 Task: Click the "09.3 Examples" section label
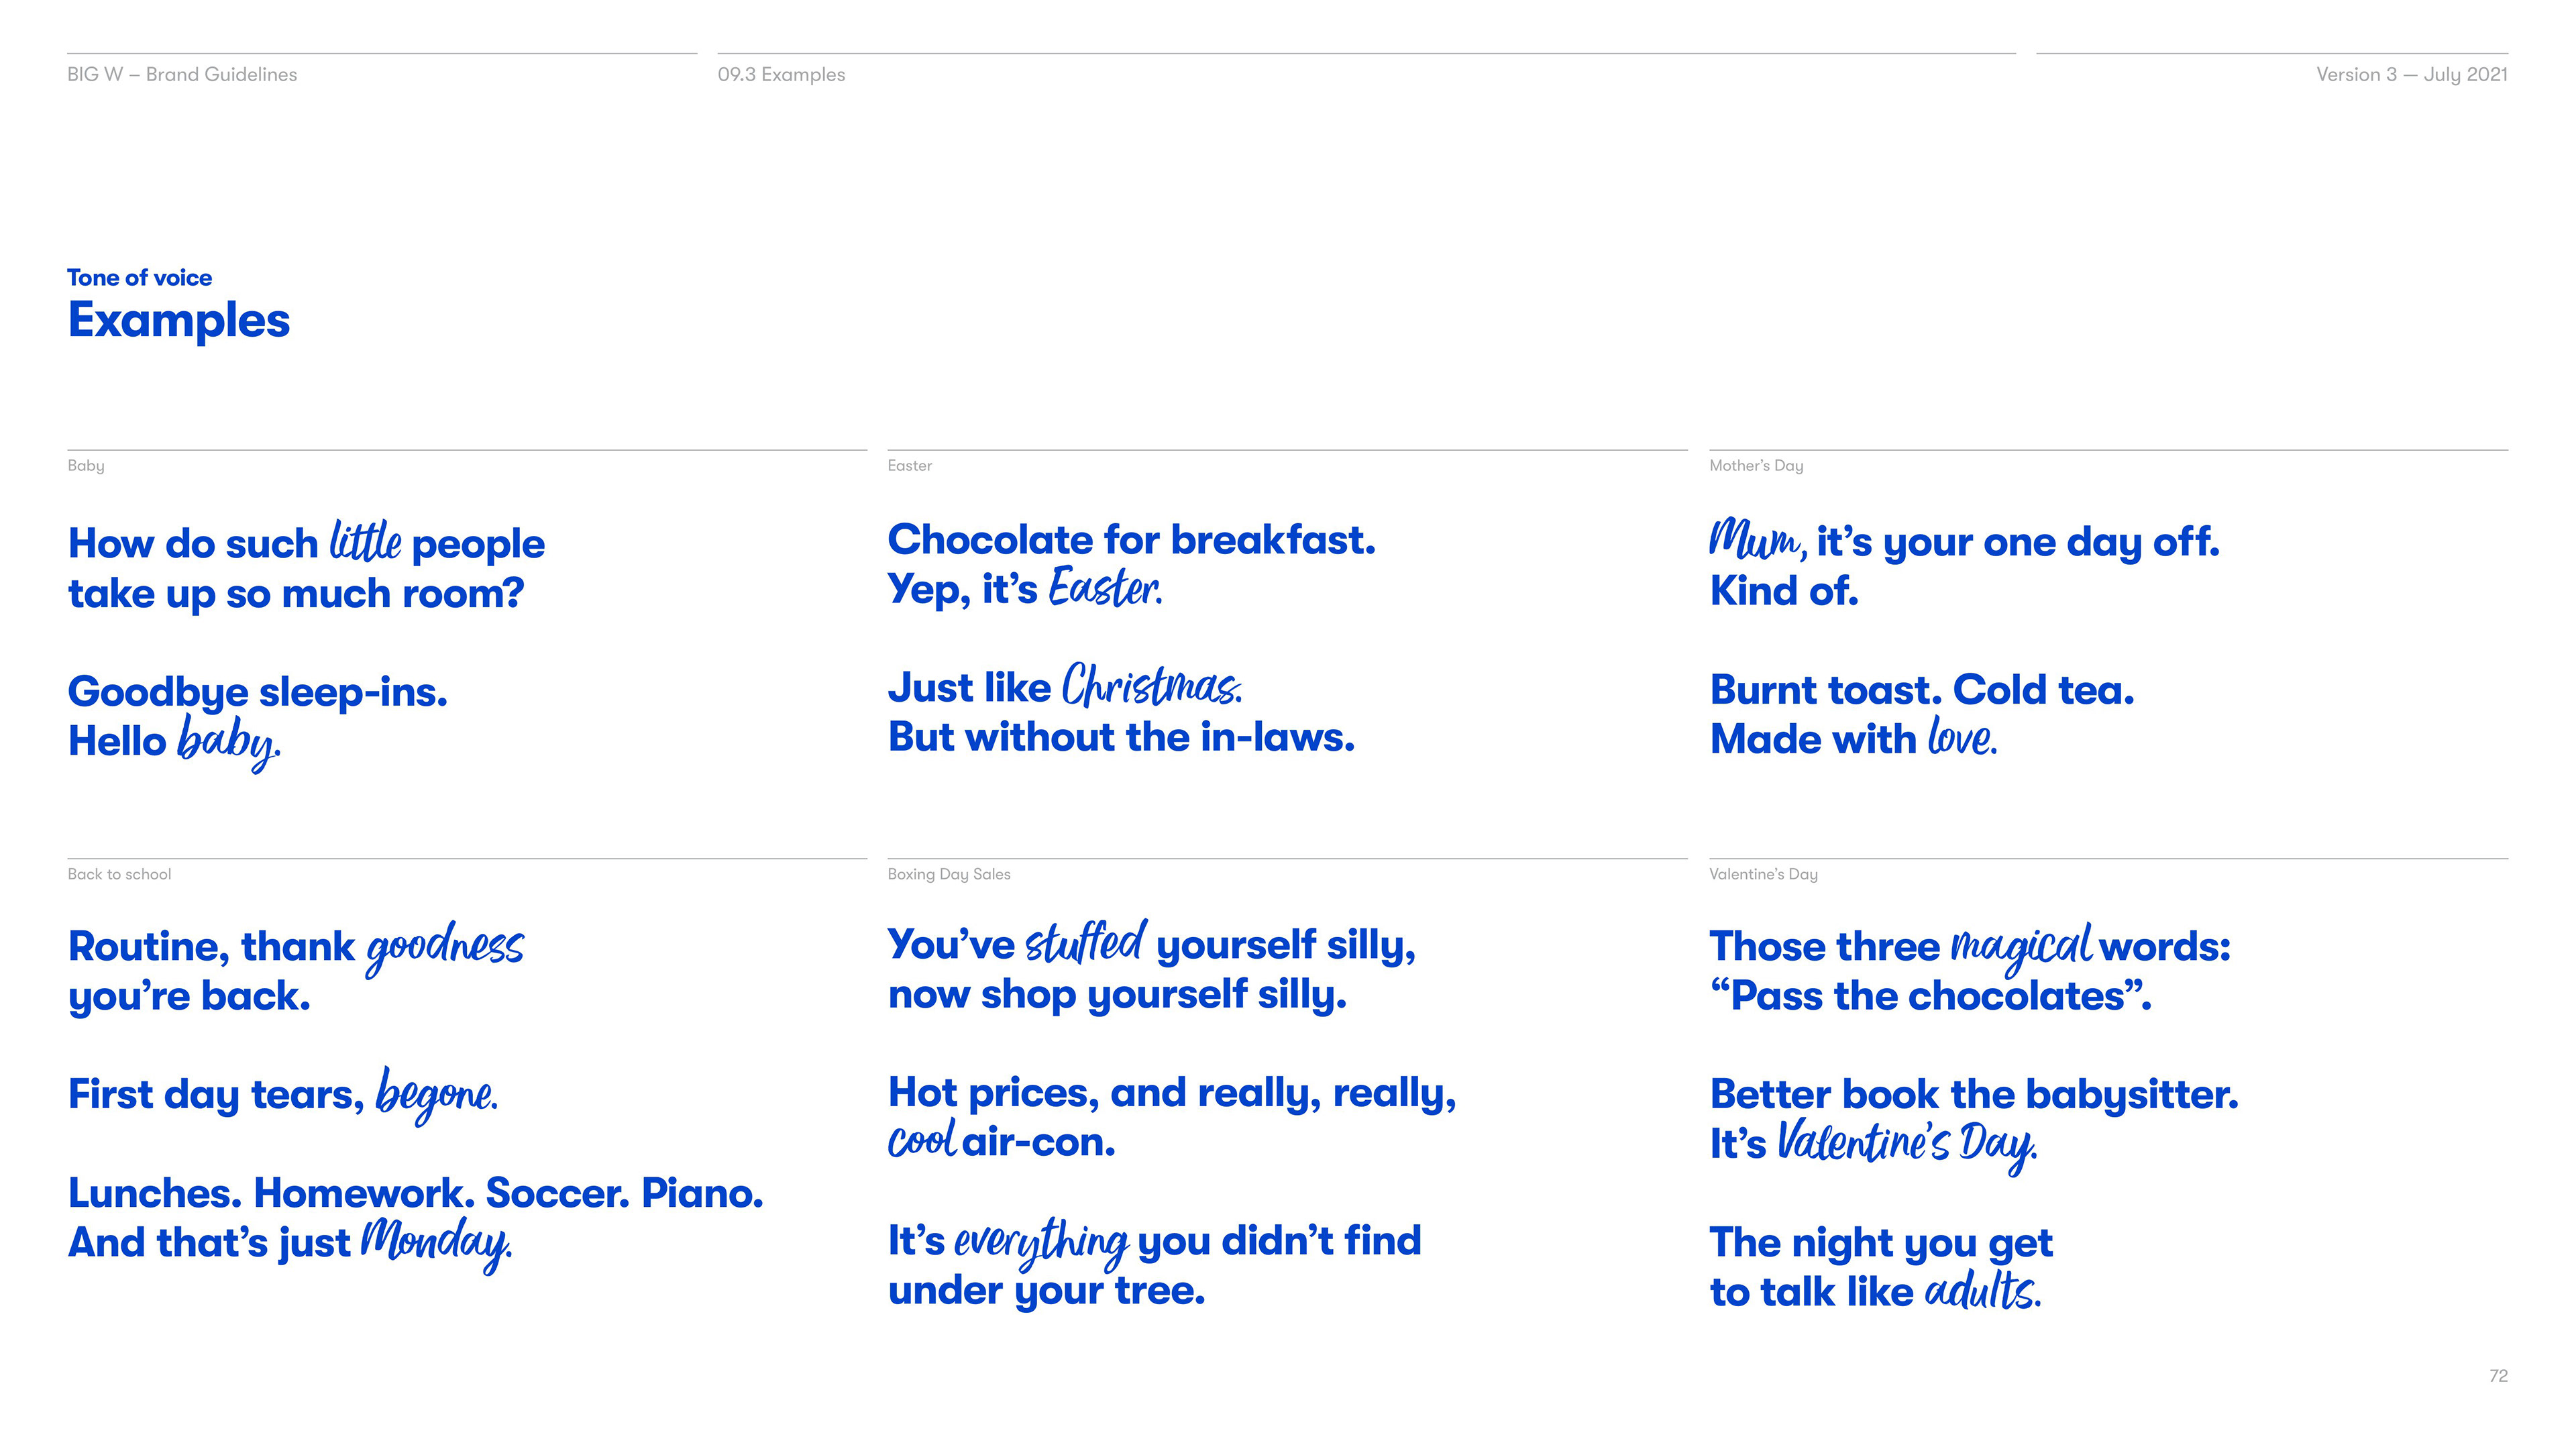click(781, 75)
